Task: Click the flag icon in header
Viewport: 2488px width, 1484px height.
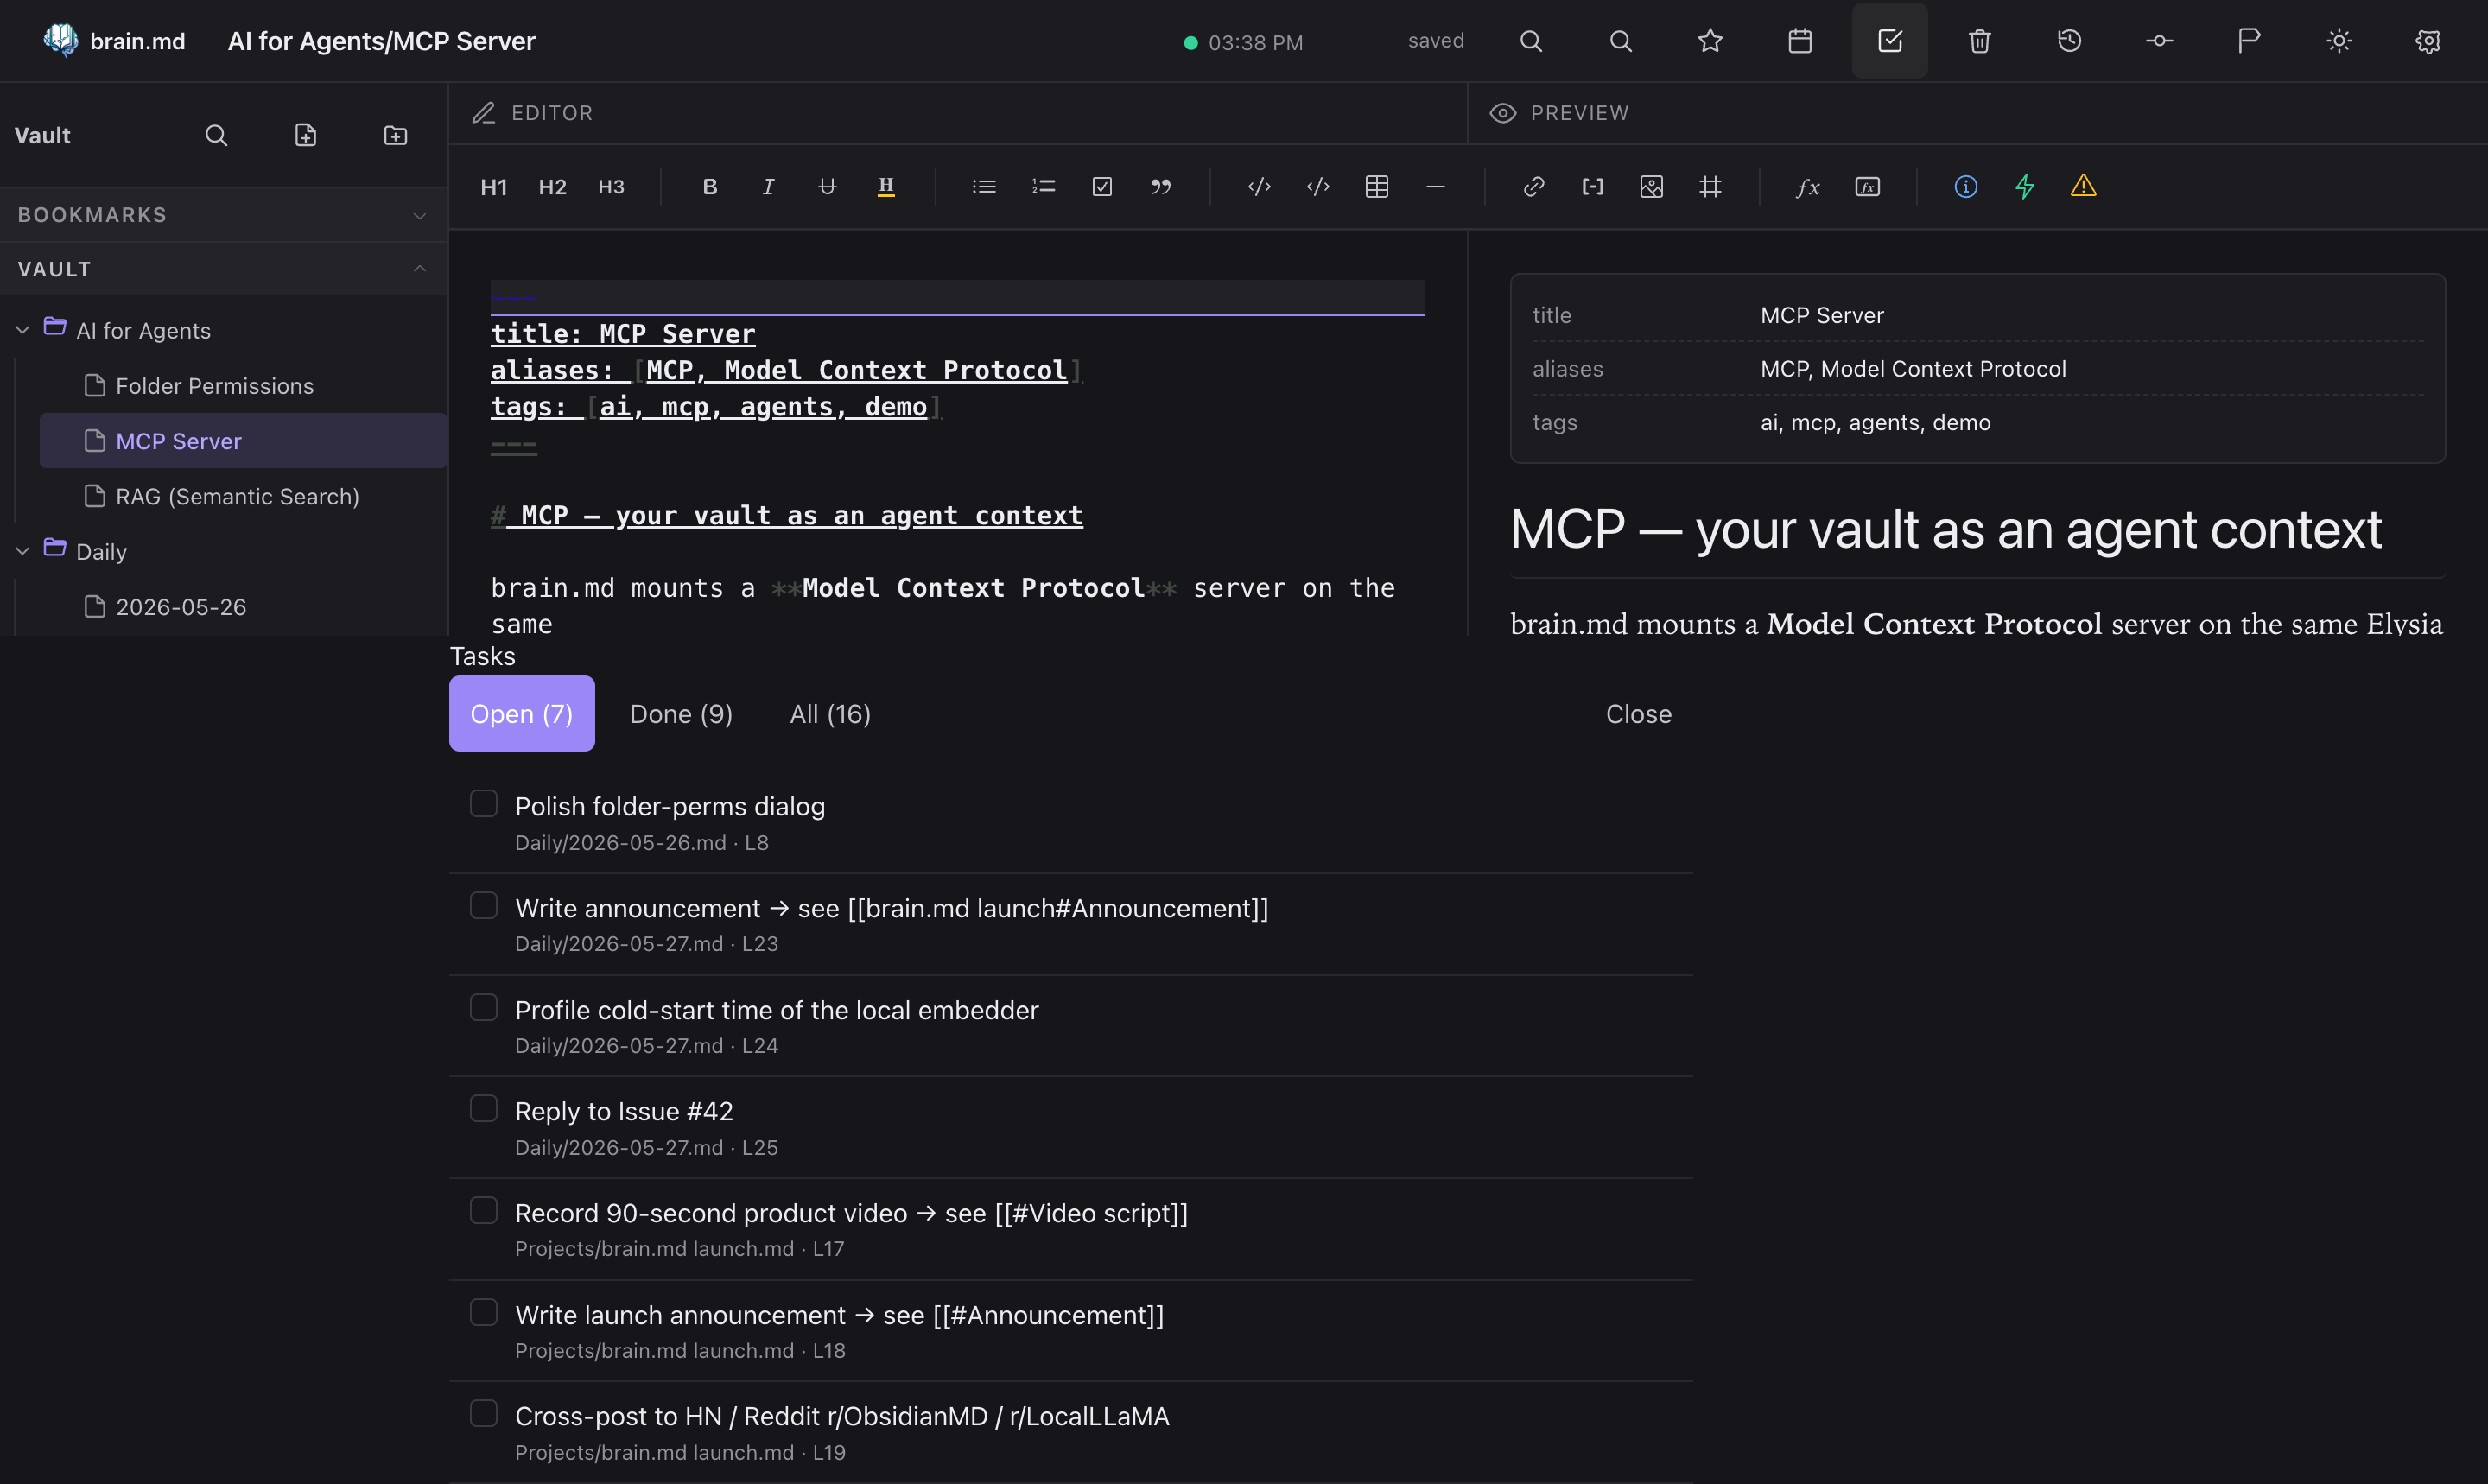Action: click(x=2249, y=41)
